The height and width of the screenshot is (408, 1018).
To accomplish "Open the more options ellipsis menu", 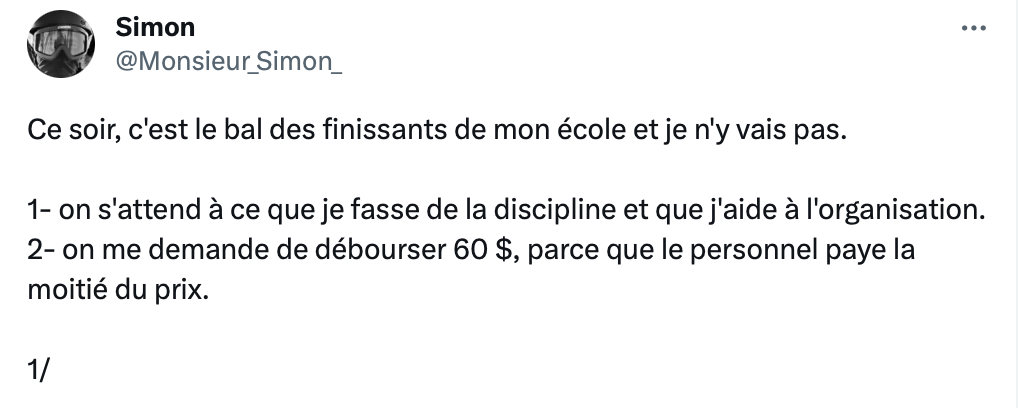I will (973, 29).
